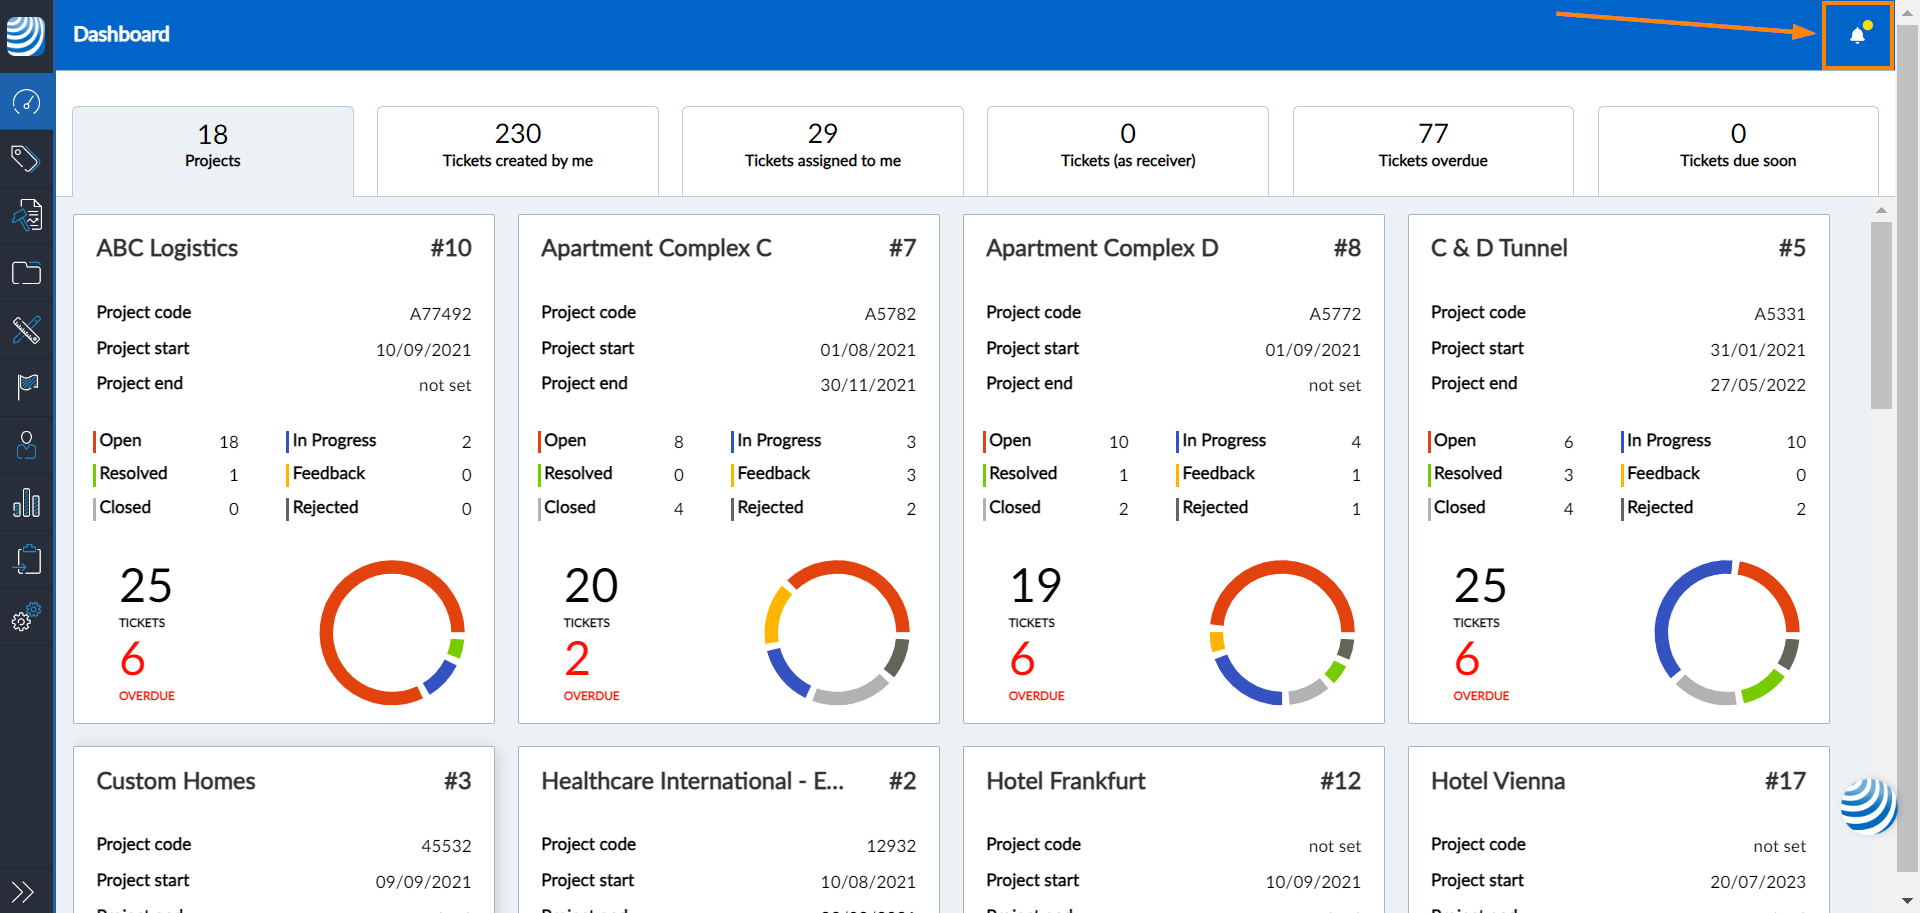Image resolution: width=1920 pixels, height=913 pixels.
Task: Open the settings gear in the sidebar
Action: coord(26,617)
